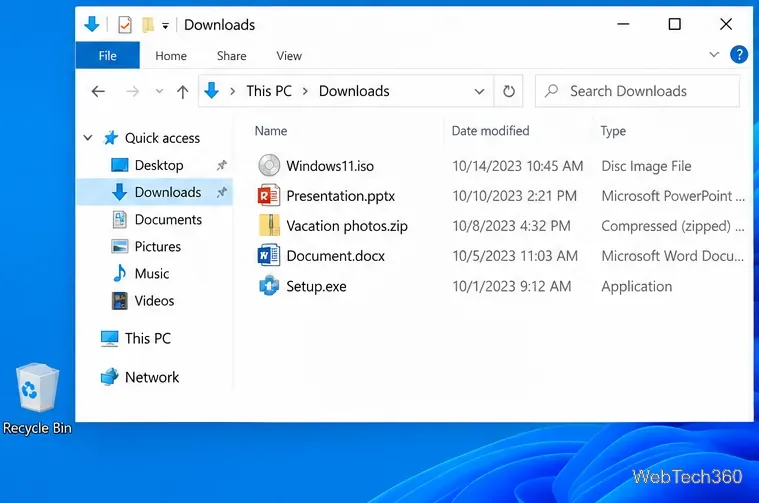Select This PC in navigation pane
The height and width of the screenshot is (503, 759).
click(148, 338)
